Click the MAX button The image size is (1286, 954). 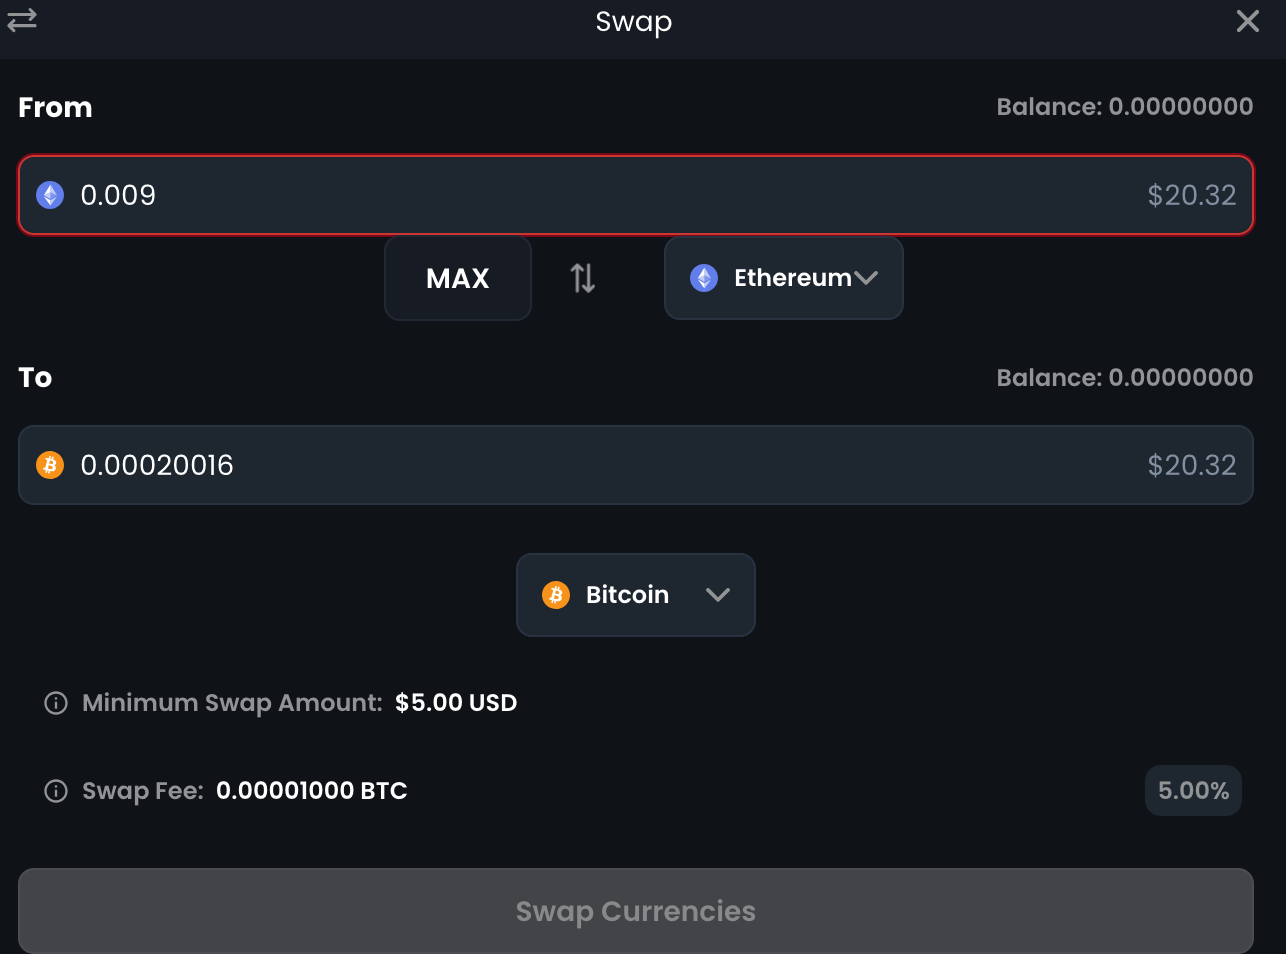pyautogui.click(x=458, y=278)
